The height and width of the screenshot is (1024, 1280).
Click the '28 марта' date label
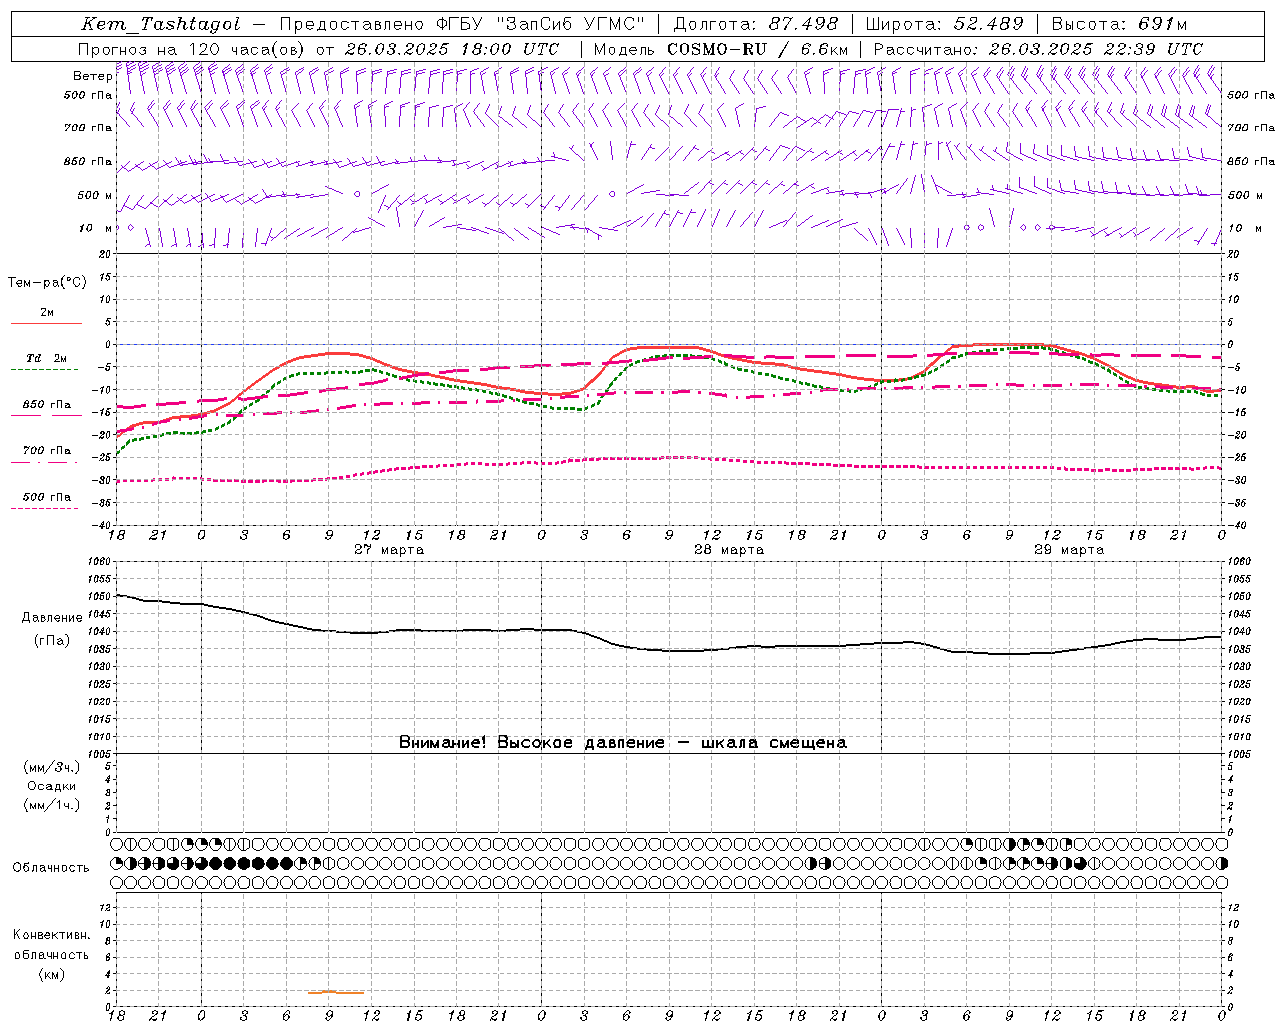[x=729, y=550]
